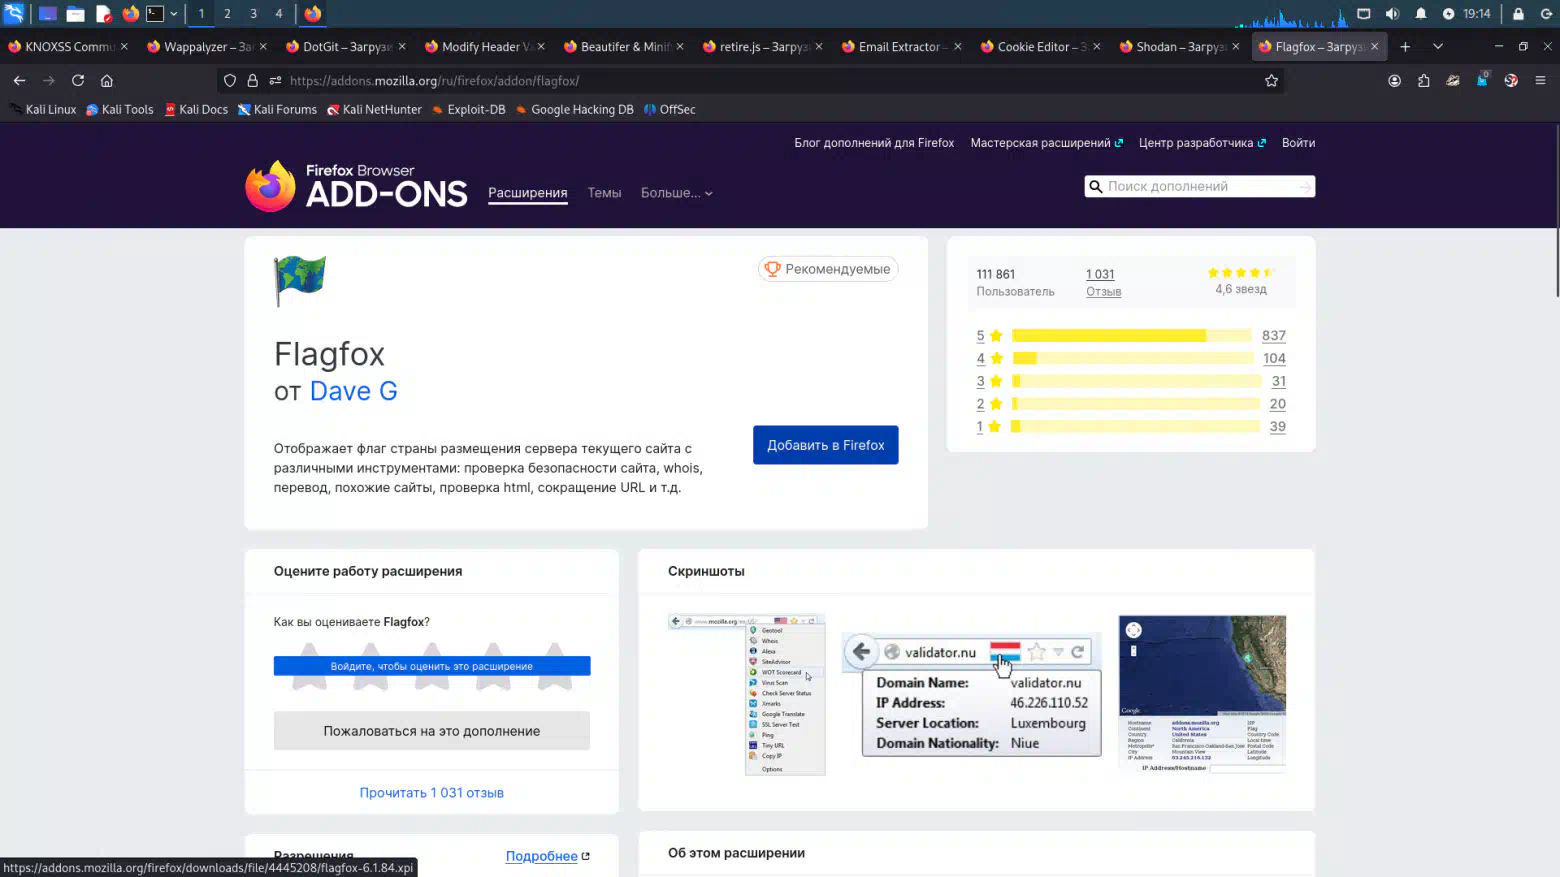Open a new browser tab

coord(1405,47)
